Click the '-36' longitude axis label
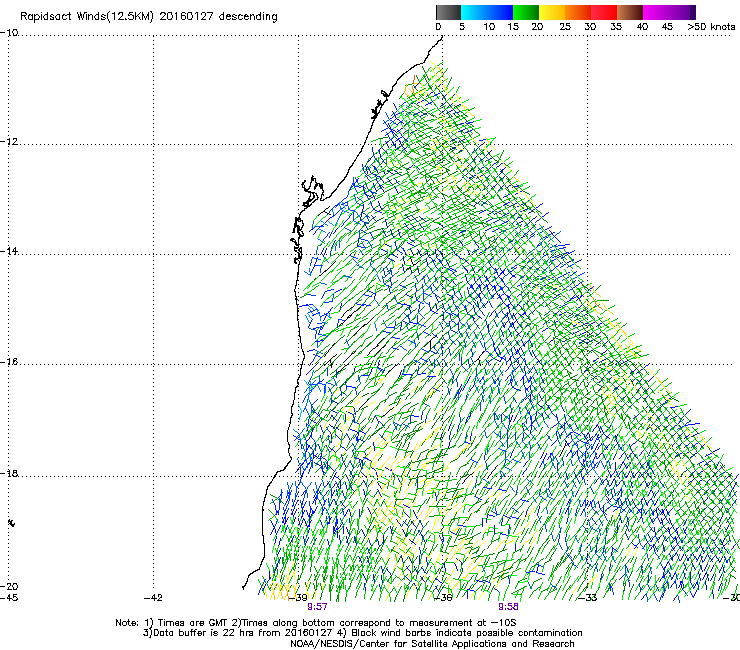 (x=443, y=598)
